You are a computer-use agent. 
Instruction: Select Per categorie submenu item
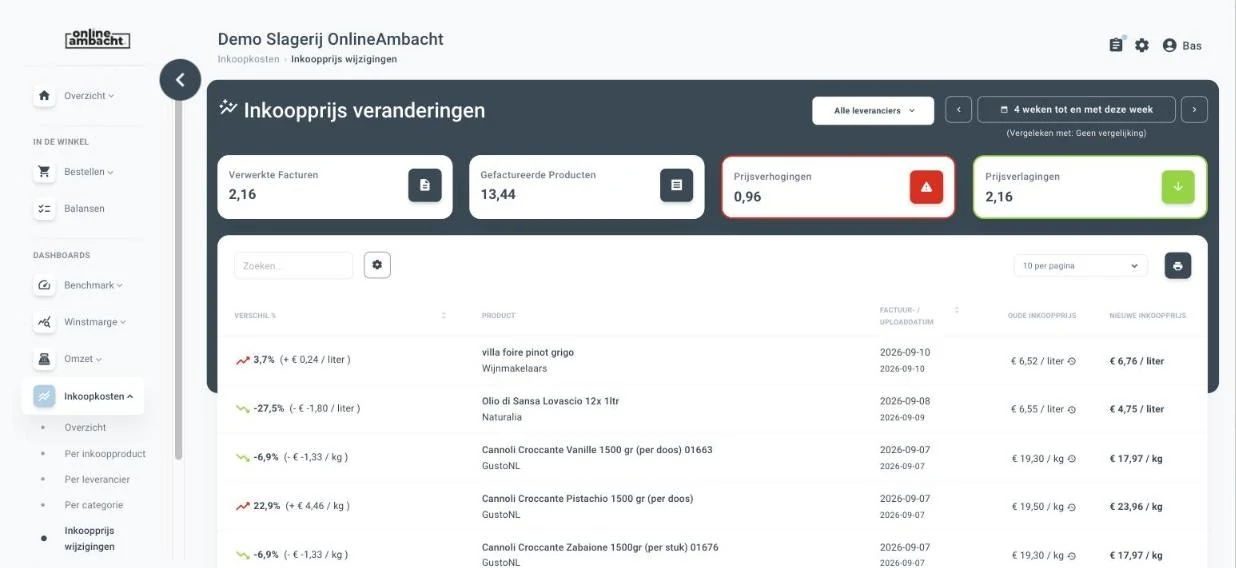tap(94, 505)
